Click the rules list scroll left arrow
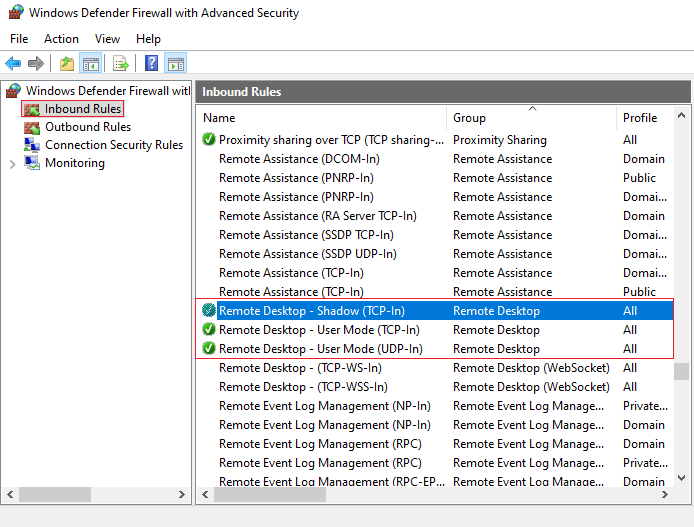 (x=205, y=495)
